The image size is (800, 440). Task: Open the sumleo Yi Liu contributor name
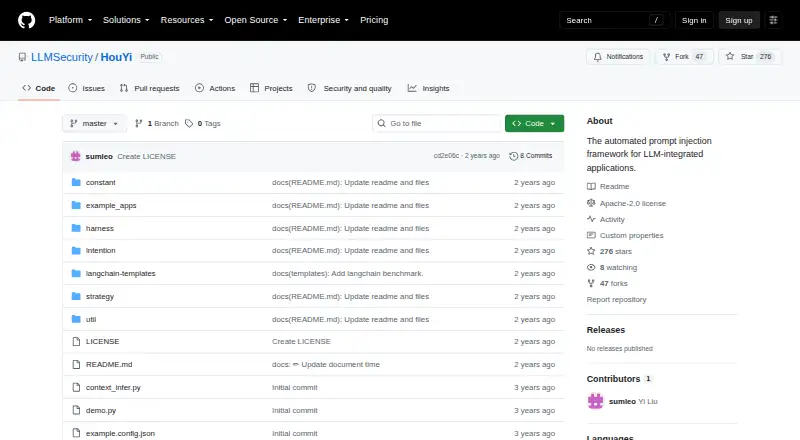click(633, 402)
